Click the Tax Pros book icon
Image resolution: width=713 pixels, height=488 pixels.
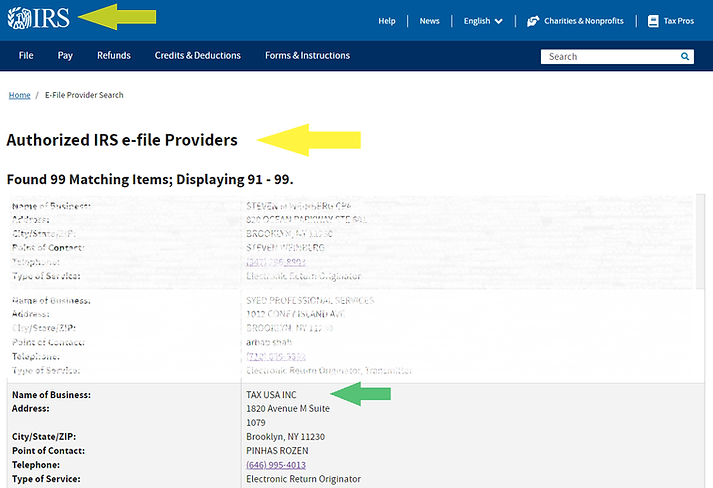653,21
